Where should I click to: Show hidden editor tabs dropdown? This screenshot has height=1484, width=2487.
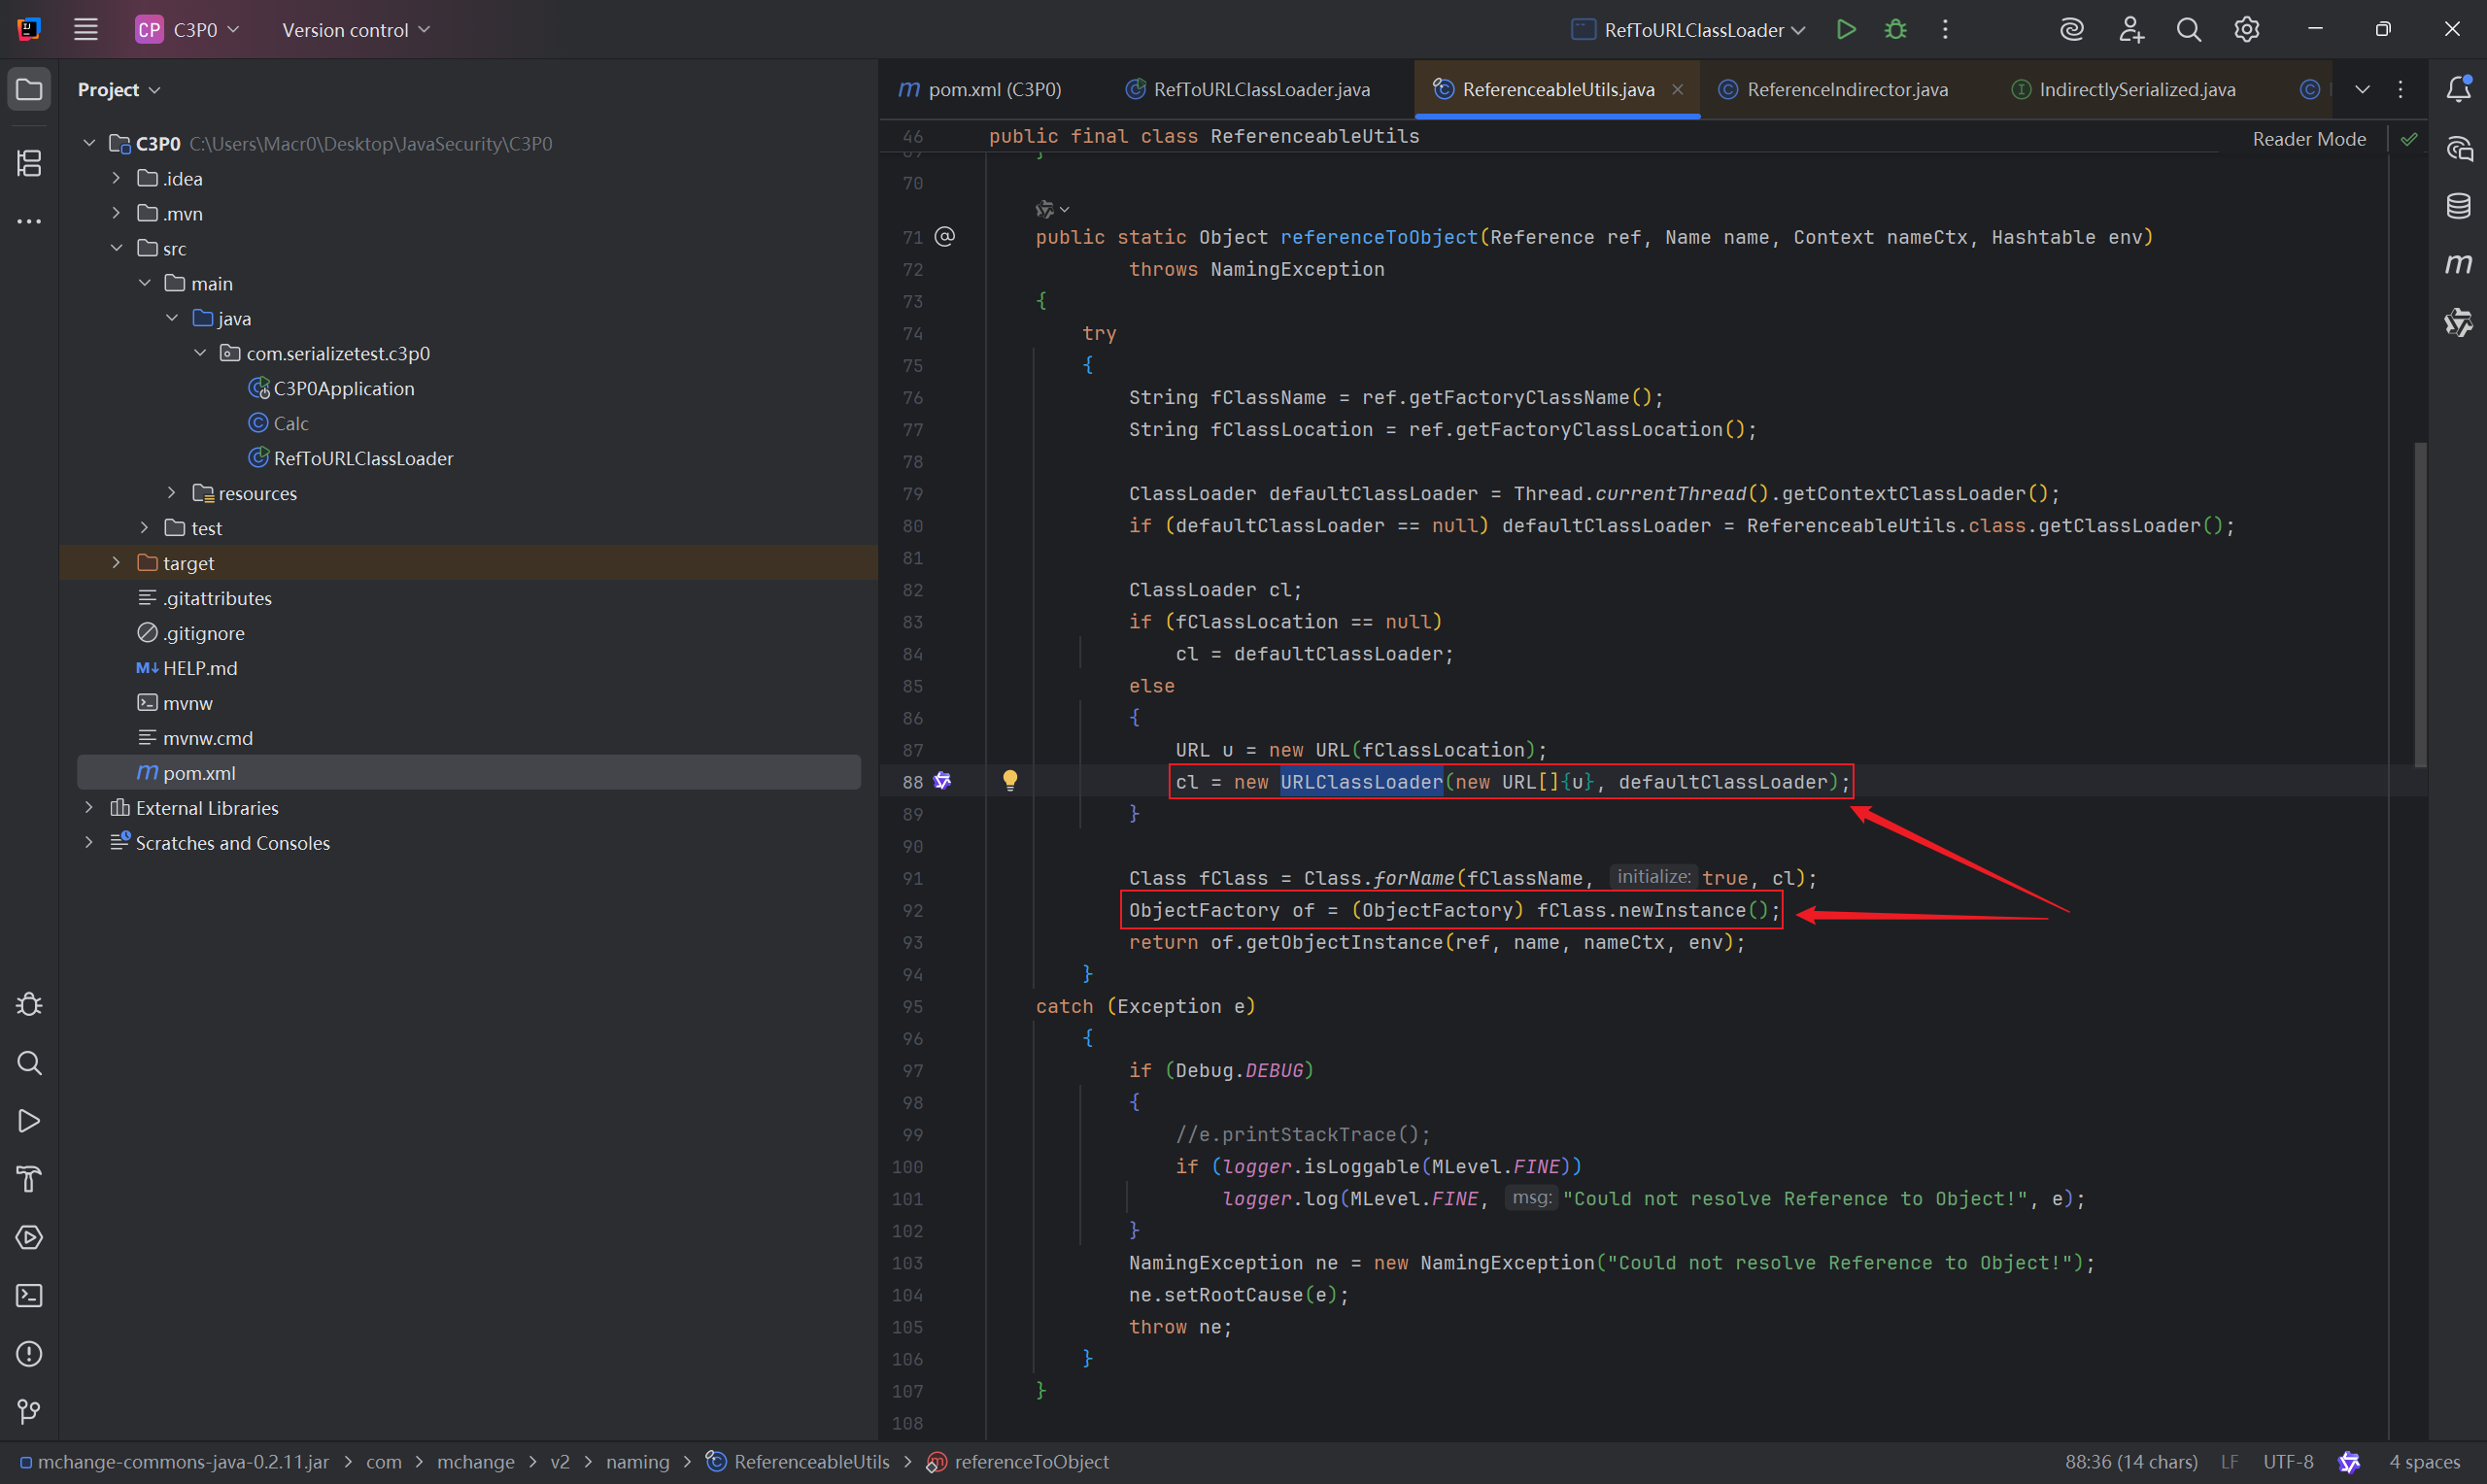click(x=2362, y=90)
